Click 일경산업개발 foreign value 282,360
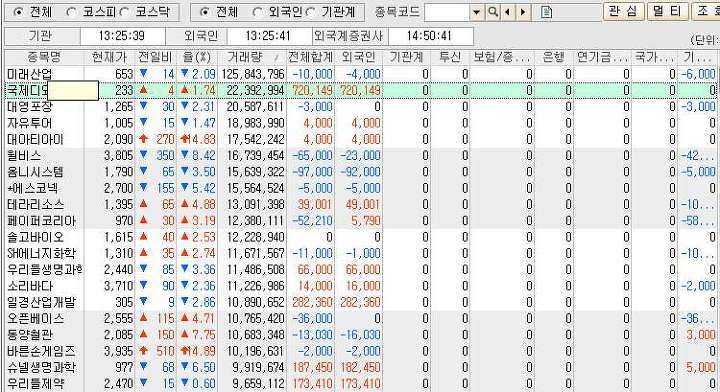This screenshot has height=392, width=720. point(360,302)
